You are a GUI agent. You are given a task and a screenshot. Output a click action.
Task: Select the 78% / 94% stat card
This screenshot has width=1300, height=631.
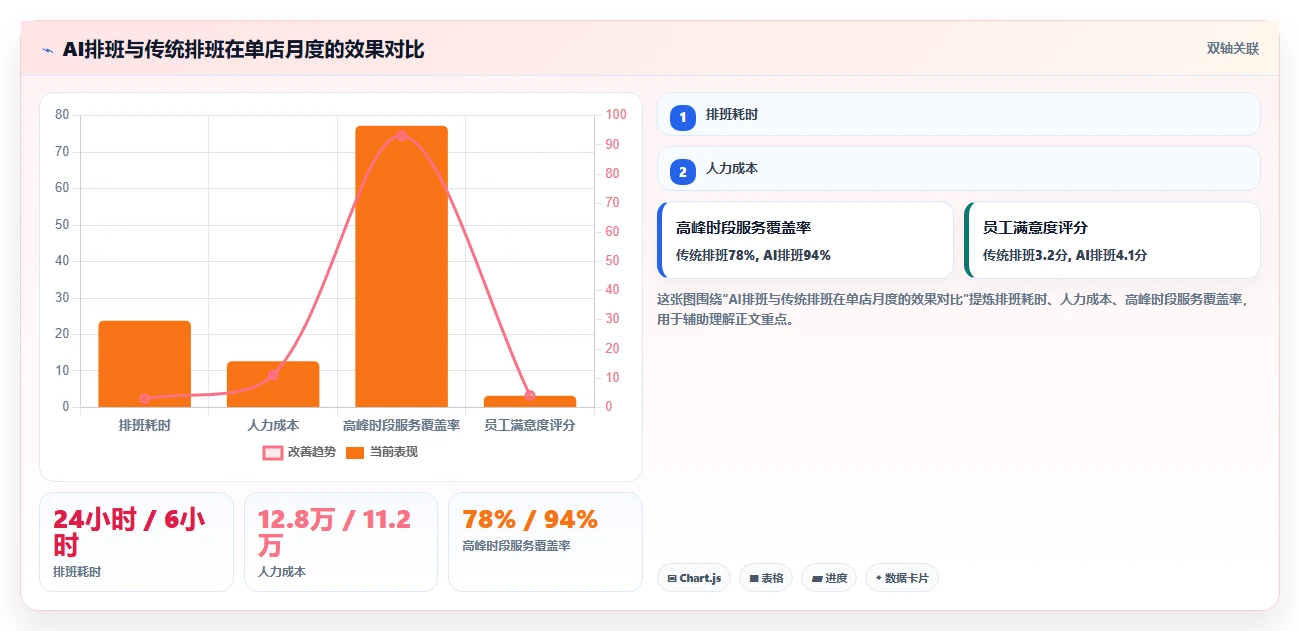(545, 542)
